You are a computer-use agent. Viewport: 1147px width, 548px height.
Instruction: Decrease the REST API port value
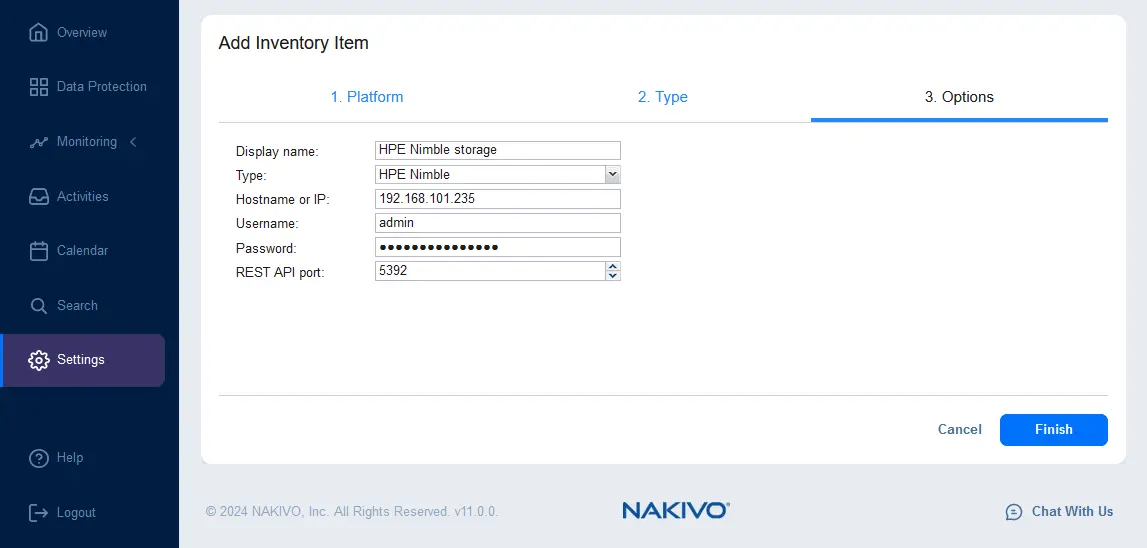coord(613,276)
